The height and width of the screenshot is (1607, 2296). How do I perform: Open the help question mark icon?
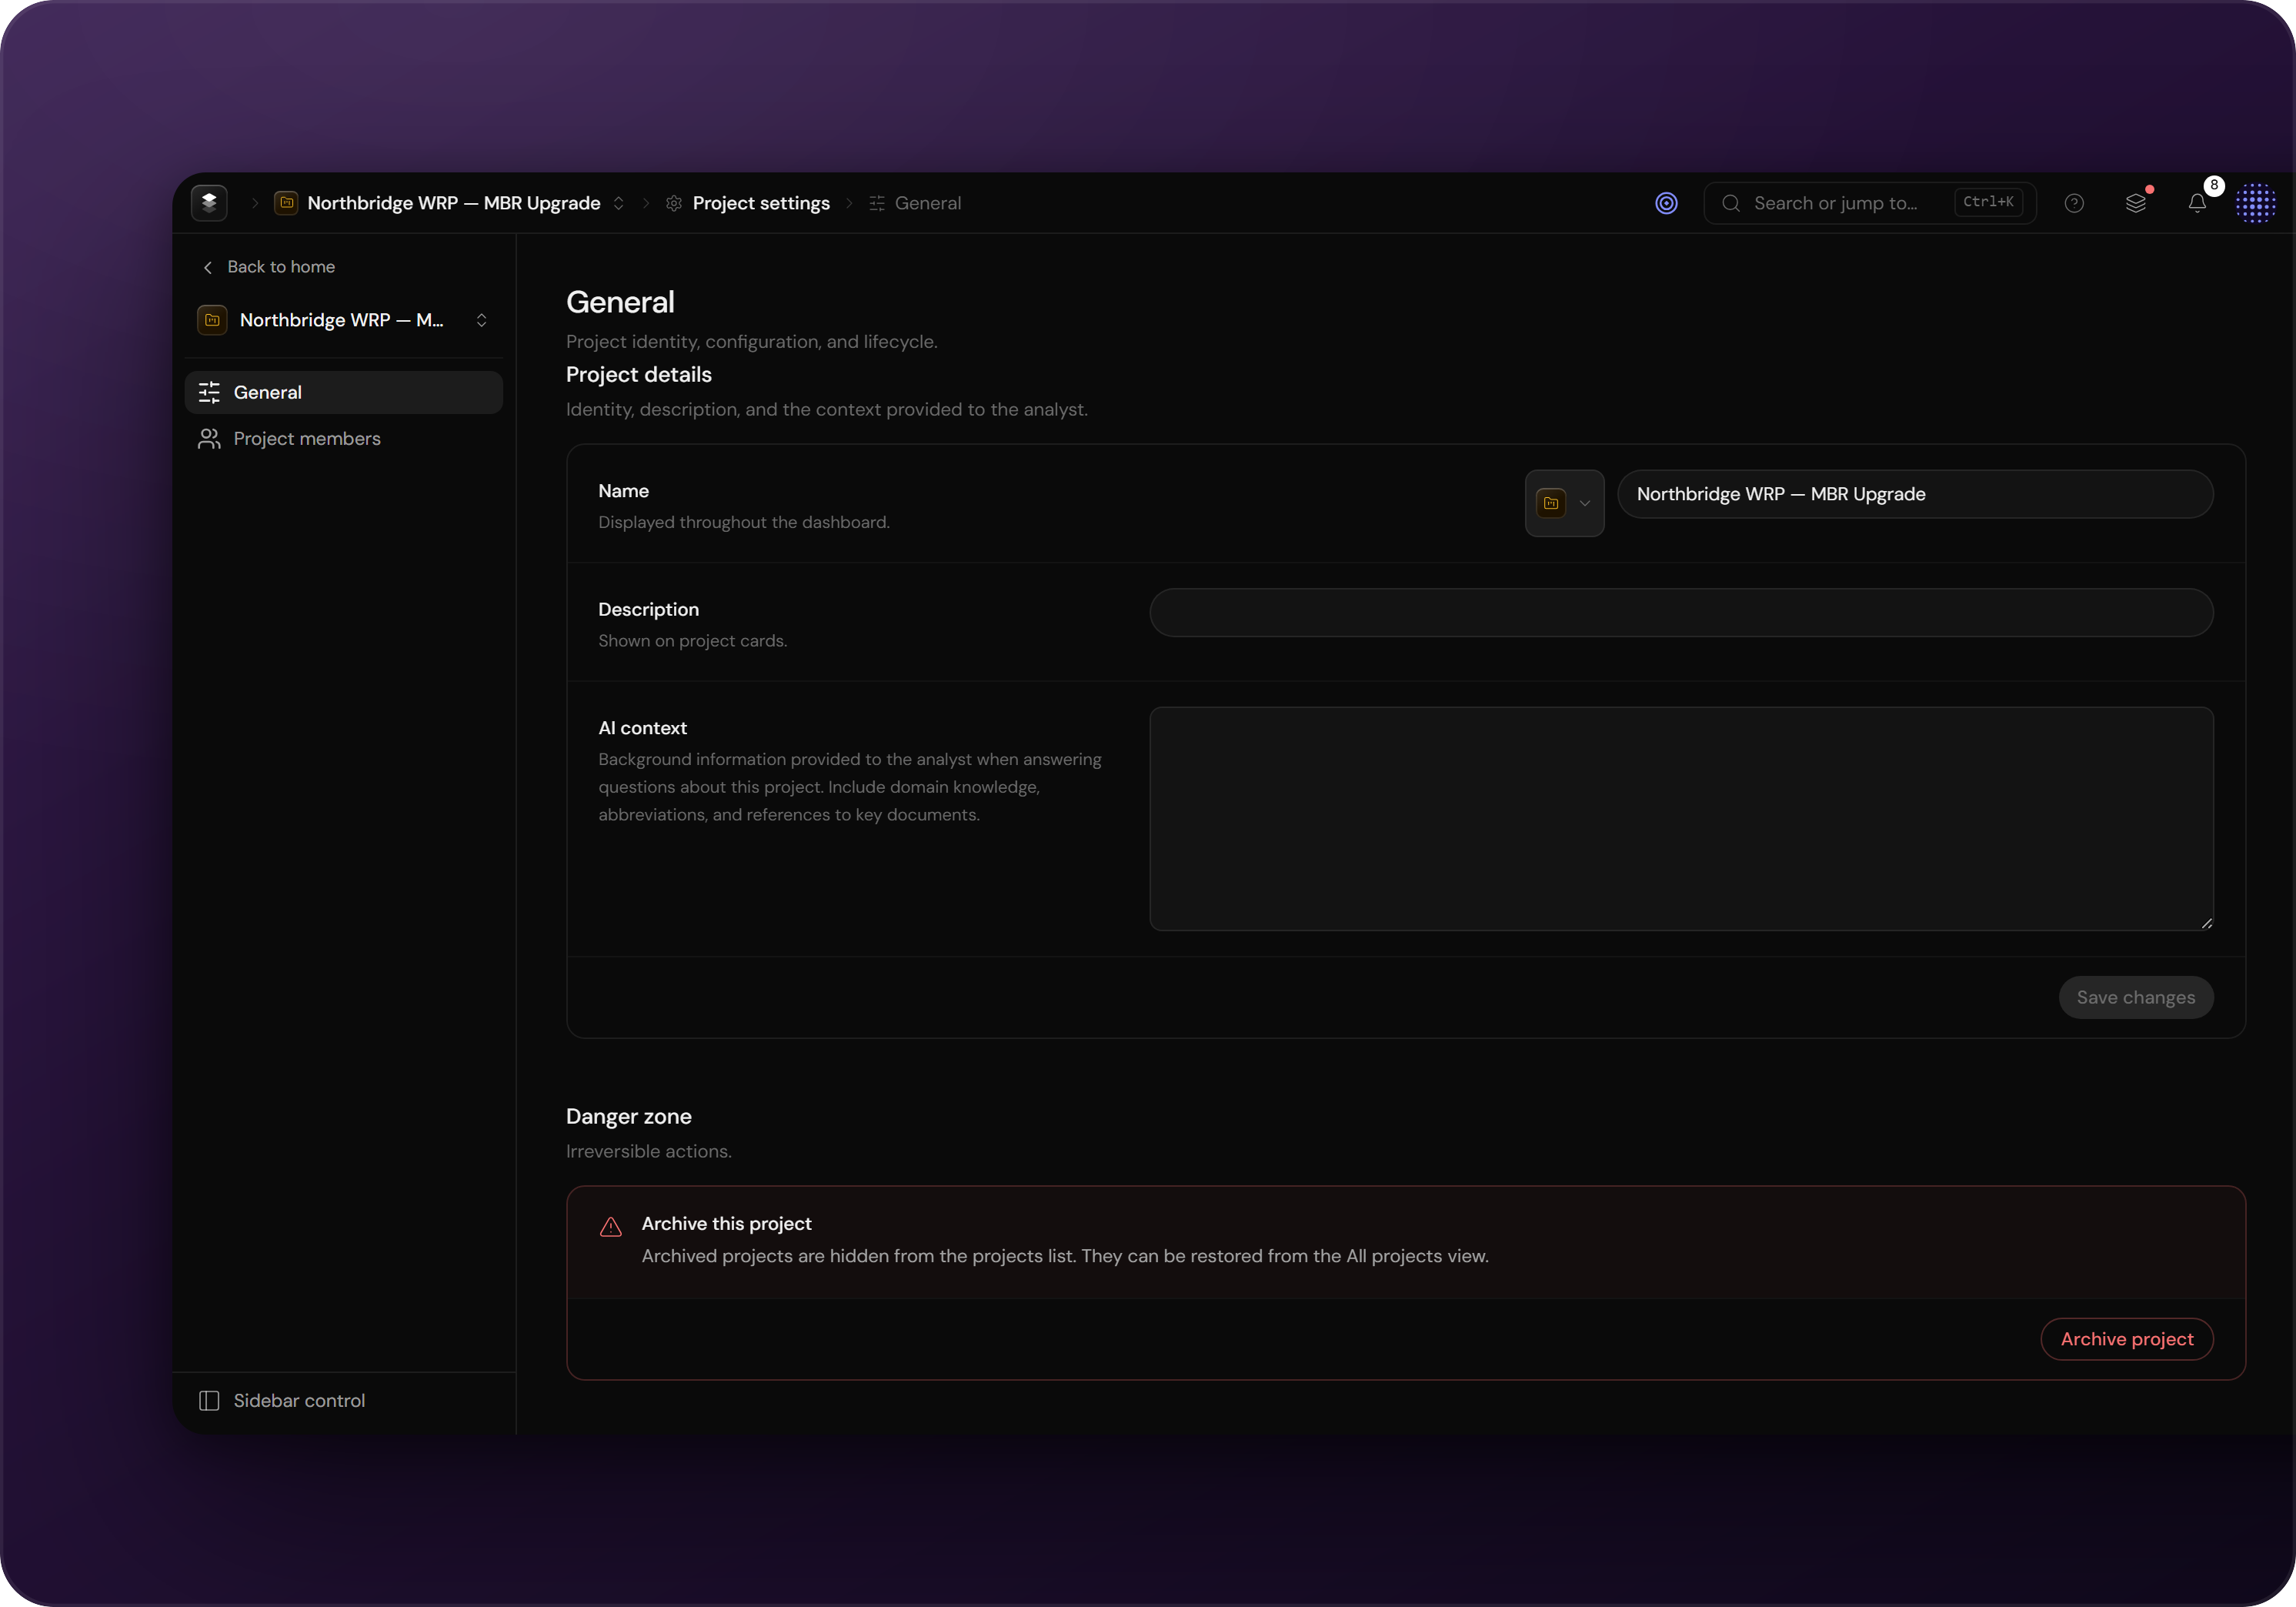2074,203
